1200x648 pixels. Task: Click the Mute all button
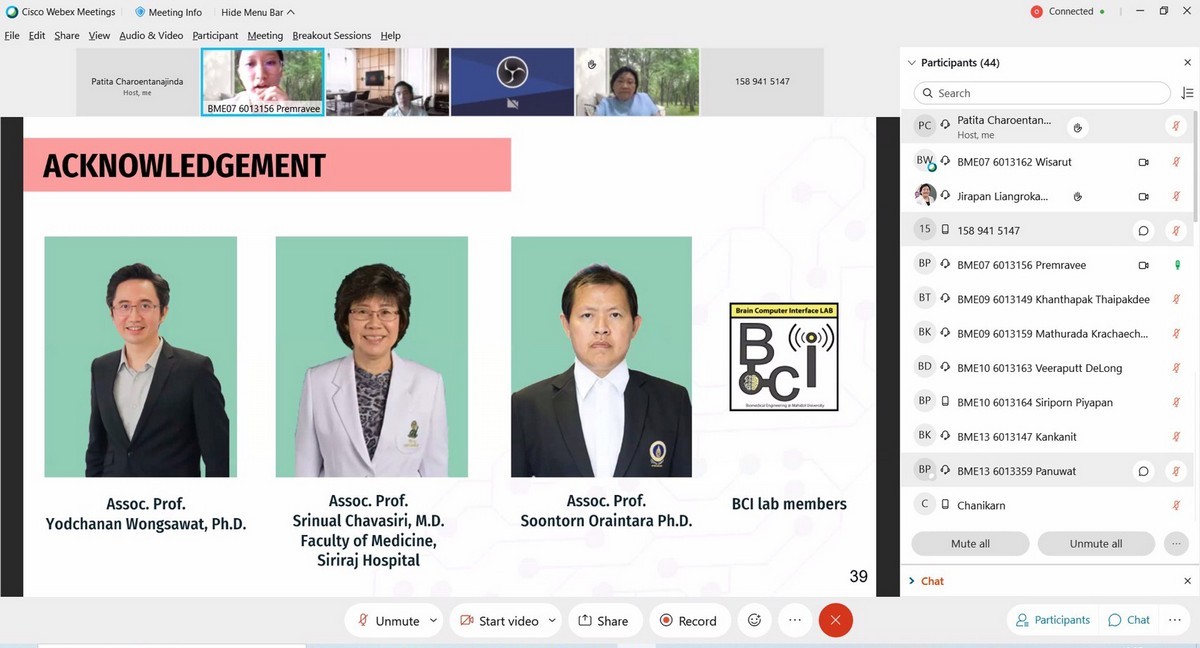point(969,543)
